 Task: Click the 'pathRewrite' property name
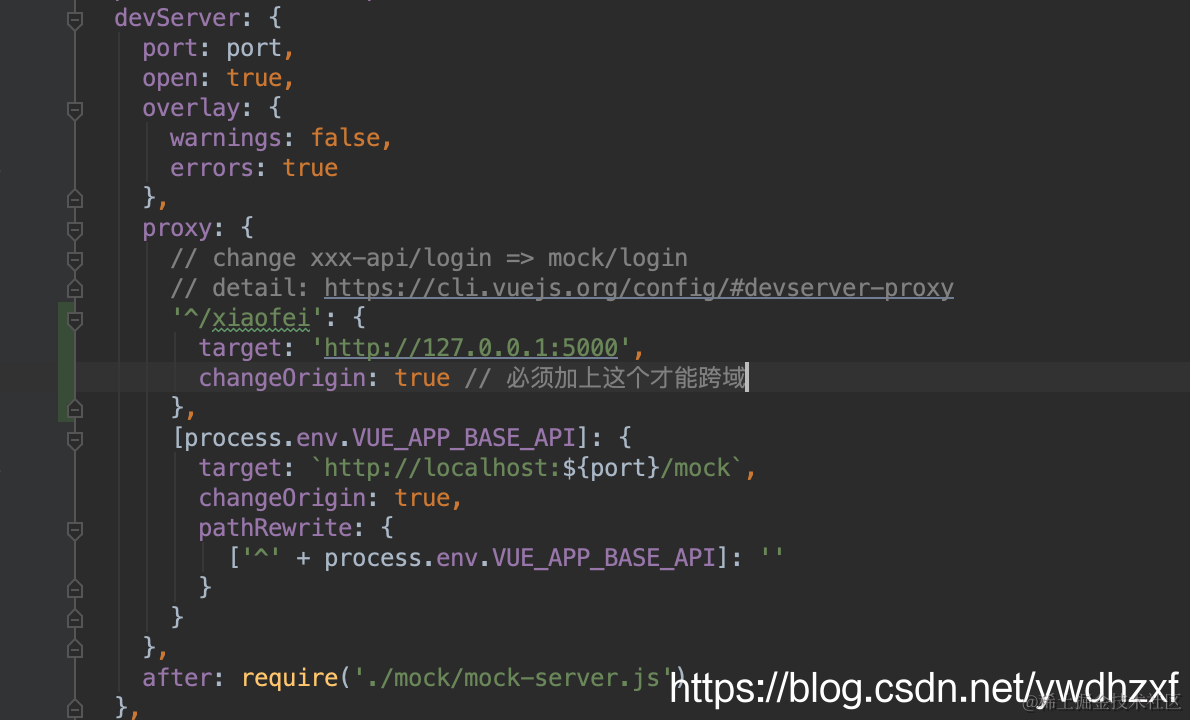click(275, 528)
